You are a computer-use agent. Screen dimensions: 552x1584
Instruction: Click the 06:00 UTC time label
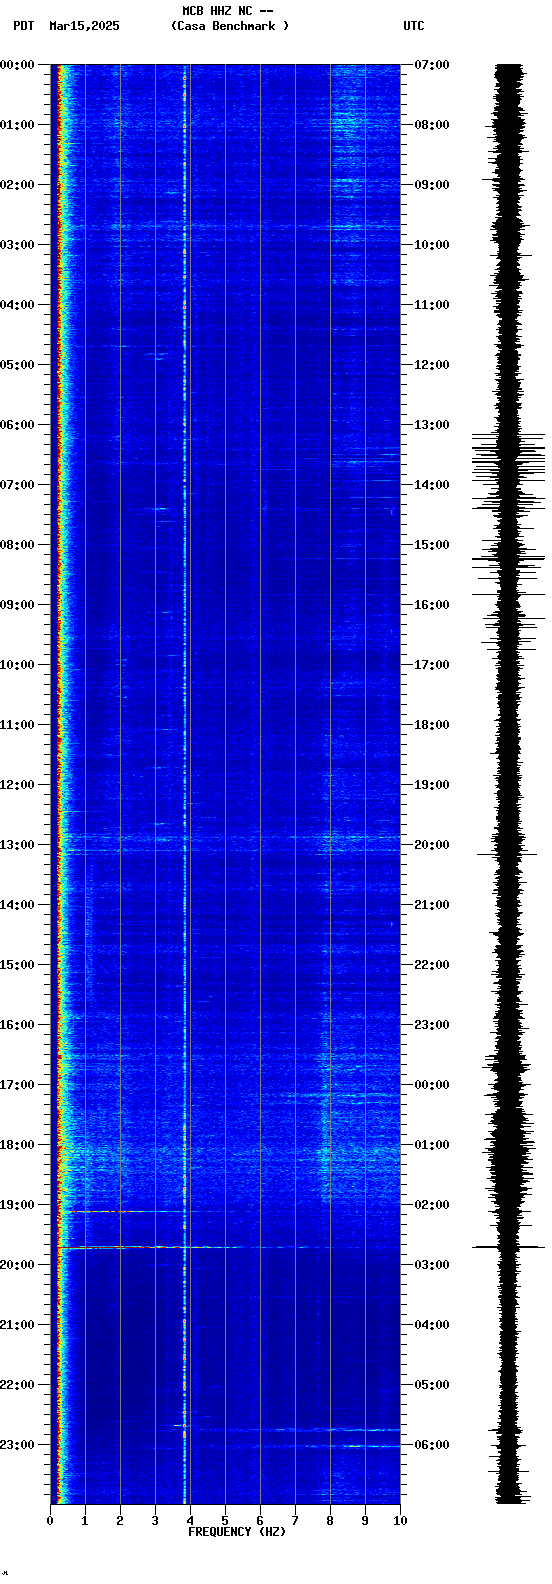(432, 1445)
